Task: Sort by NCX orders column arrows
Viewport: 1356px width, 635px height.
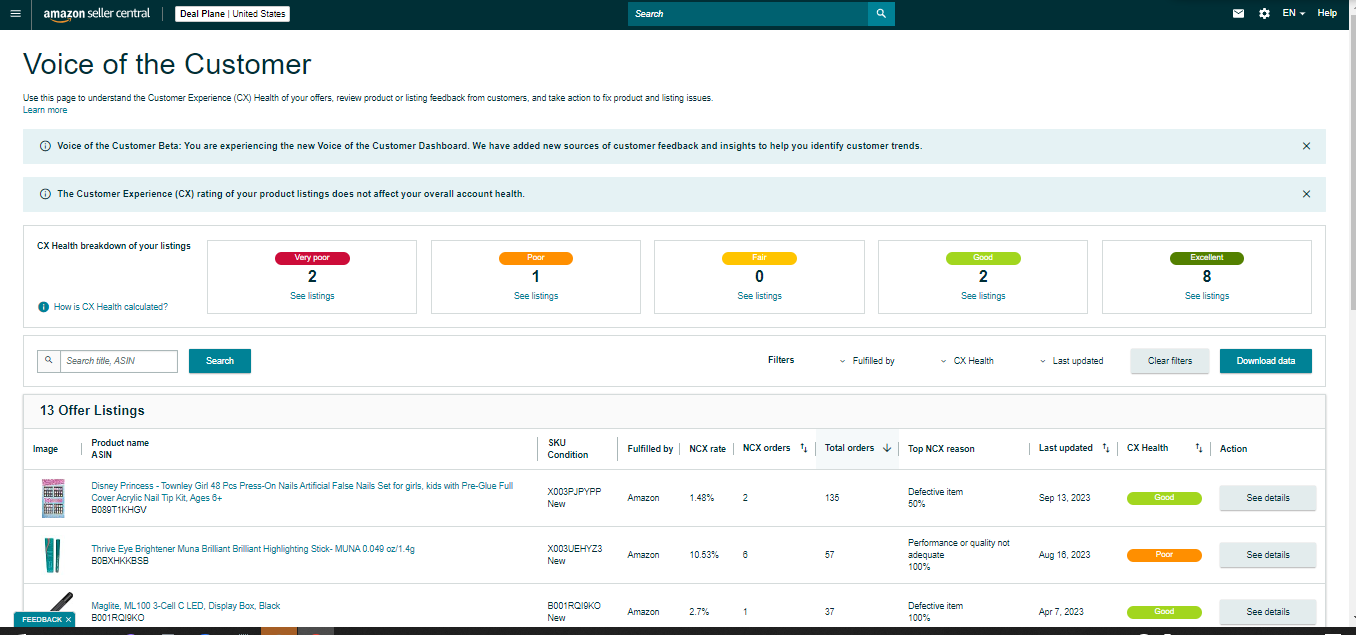Action: pyautogui.click(x=804, y=448)
